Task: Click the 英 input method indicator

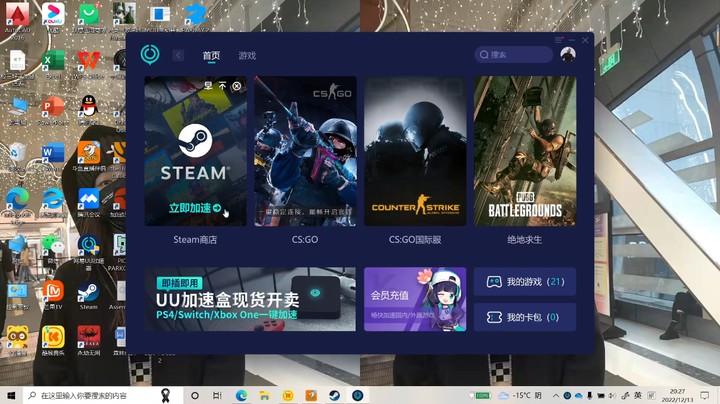Action: click(638, 395)
